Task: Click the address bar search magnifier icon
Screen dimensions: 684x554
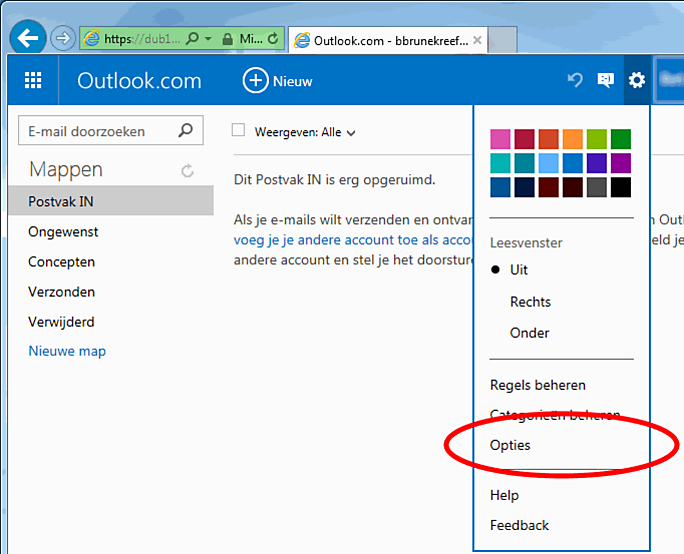Action: pyautogui.click(x=192, y=39)
